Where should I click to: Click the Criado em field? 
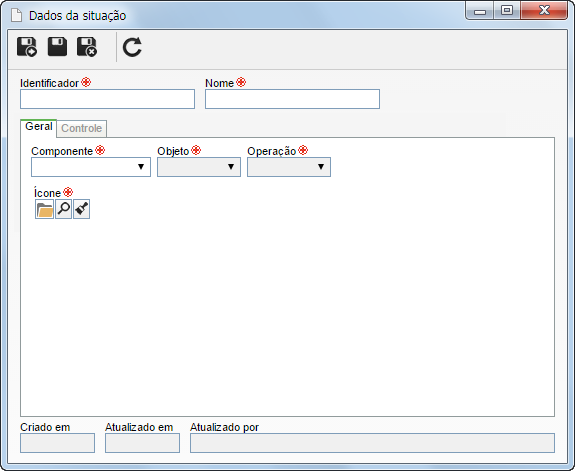[58, 443]
